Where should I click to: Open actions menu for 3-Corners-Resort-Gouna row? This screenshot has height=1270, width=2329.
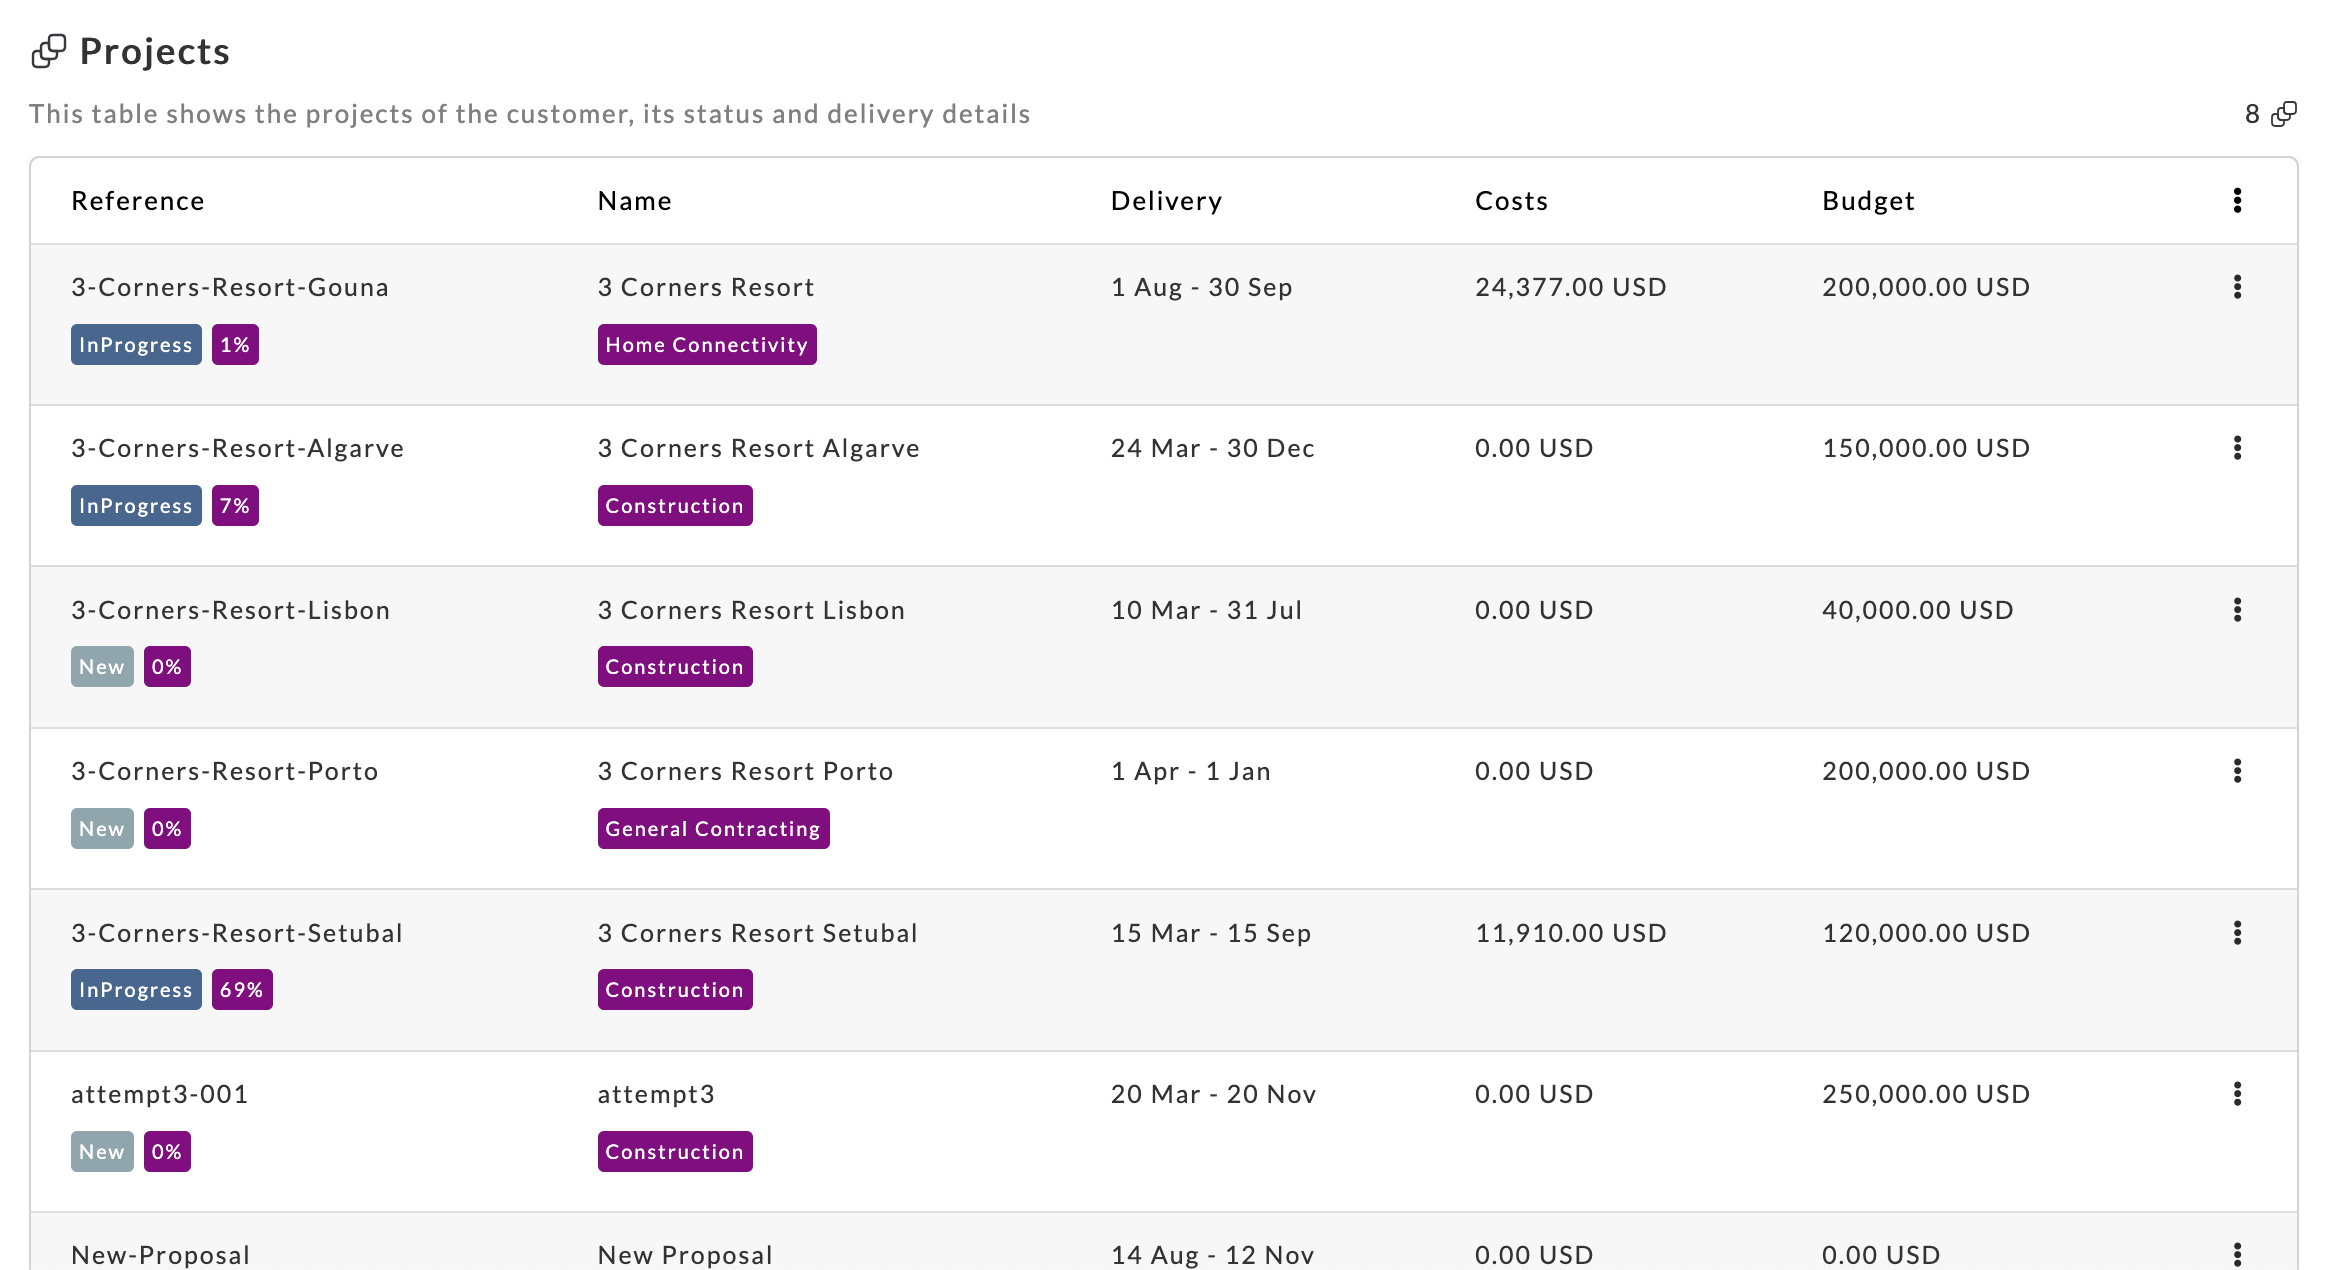coord(2237,287)
